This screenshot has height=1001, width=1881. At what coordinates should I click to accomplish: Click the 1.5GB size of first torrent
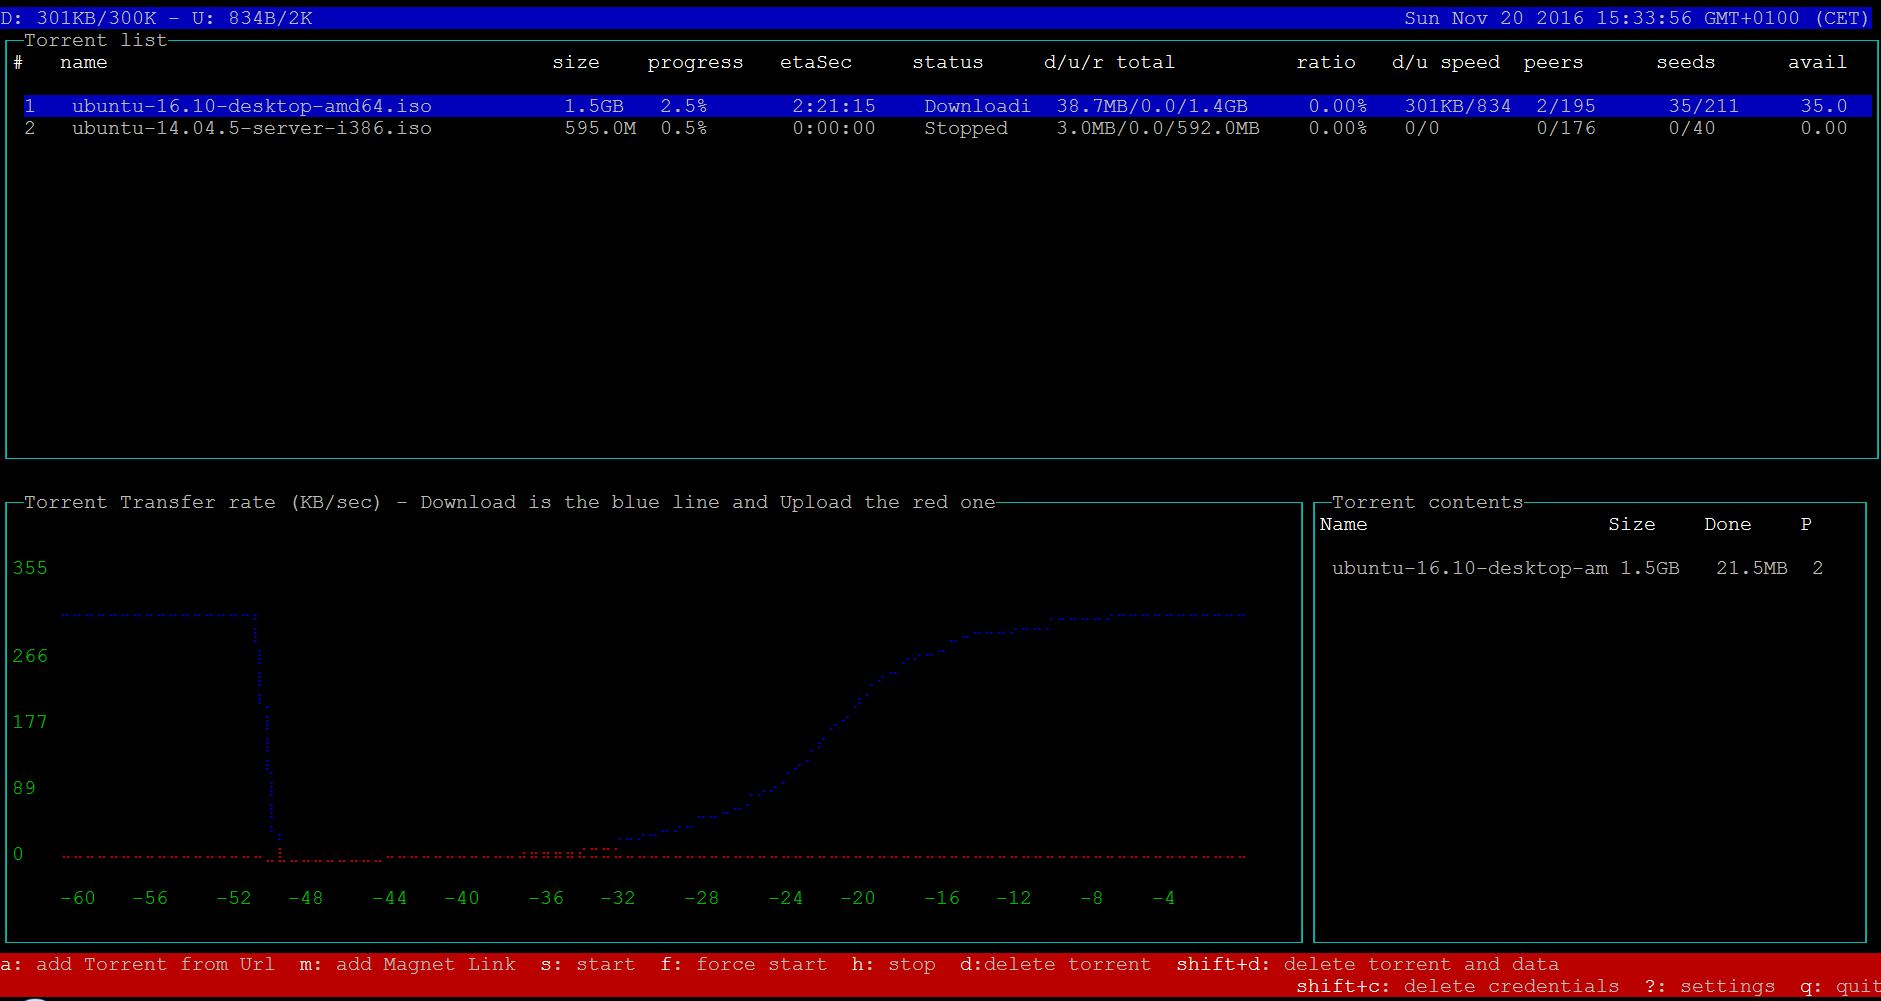coord(594,106)
